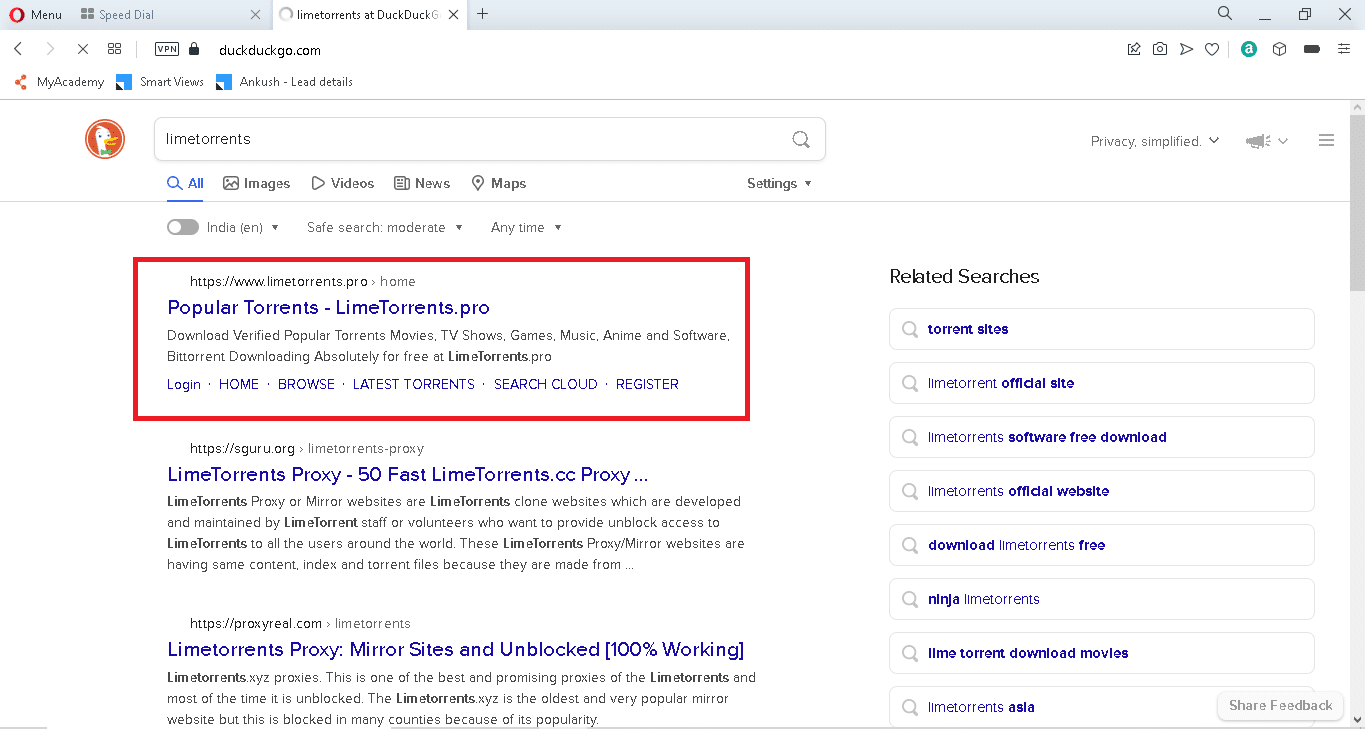This screenshot has width=1365, height=729.
Task: Open Popular Torrents - LimeTorrents.pro result
Action: [x=329, y=307]
